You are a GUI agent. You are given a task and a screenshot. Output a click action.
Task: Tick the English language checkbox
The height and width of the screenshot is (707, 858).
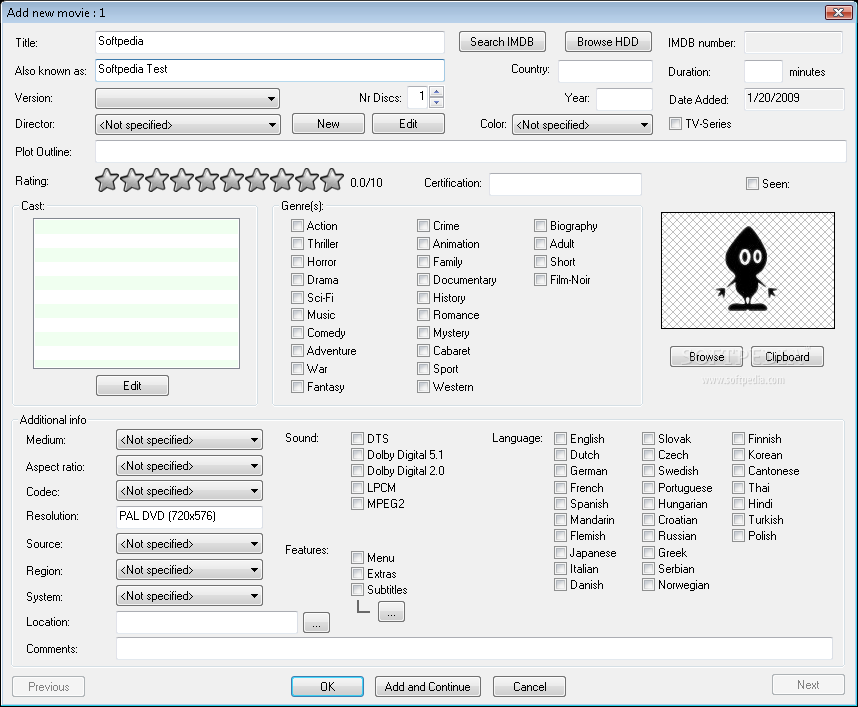pos(560,438)
